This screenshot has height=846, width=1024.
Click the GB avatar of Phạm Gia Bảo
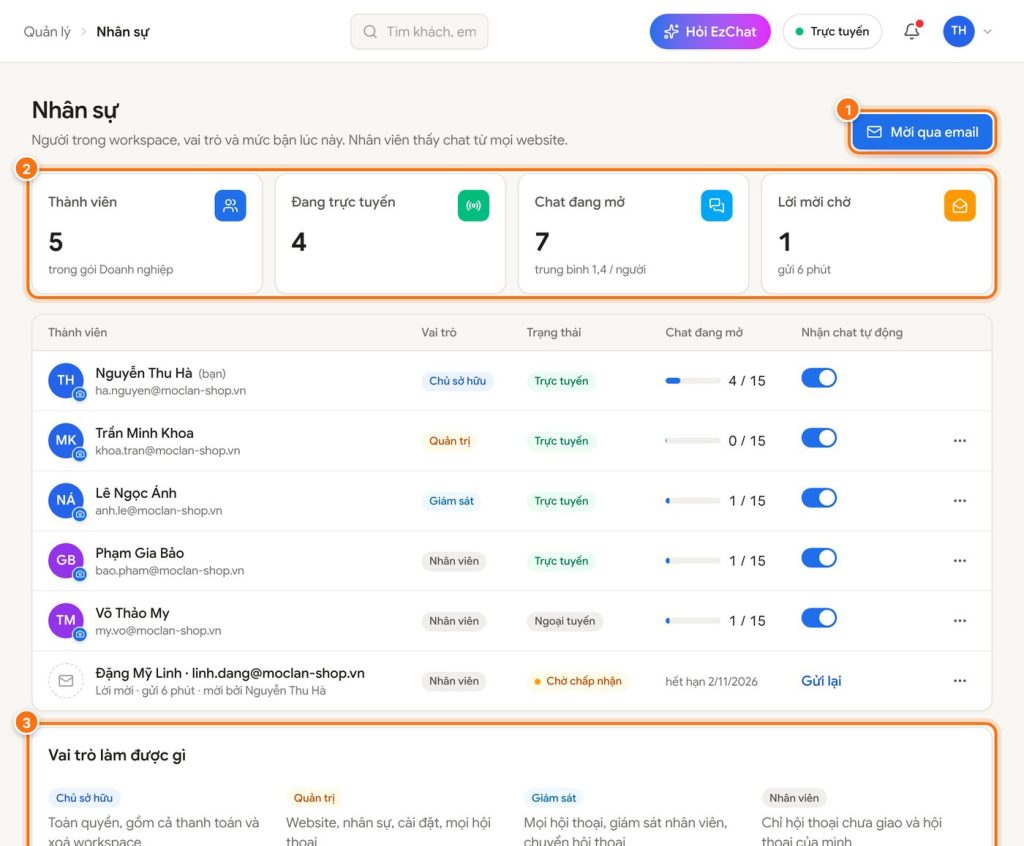point(66,561)
